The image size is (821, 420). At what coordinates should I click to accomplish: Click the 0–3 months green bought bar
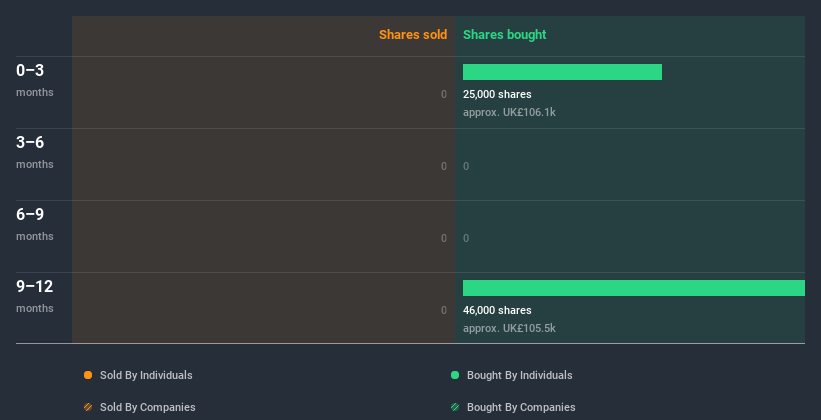(562, 72)
